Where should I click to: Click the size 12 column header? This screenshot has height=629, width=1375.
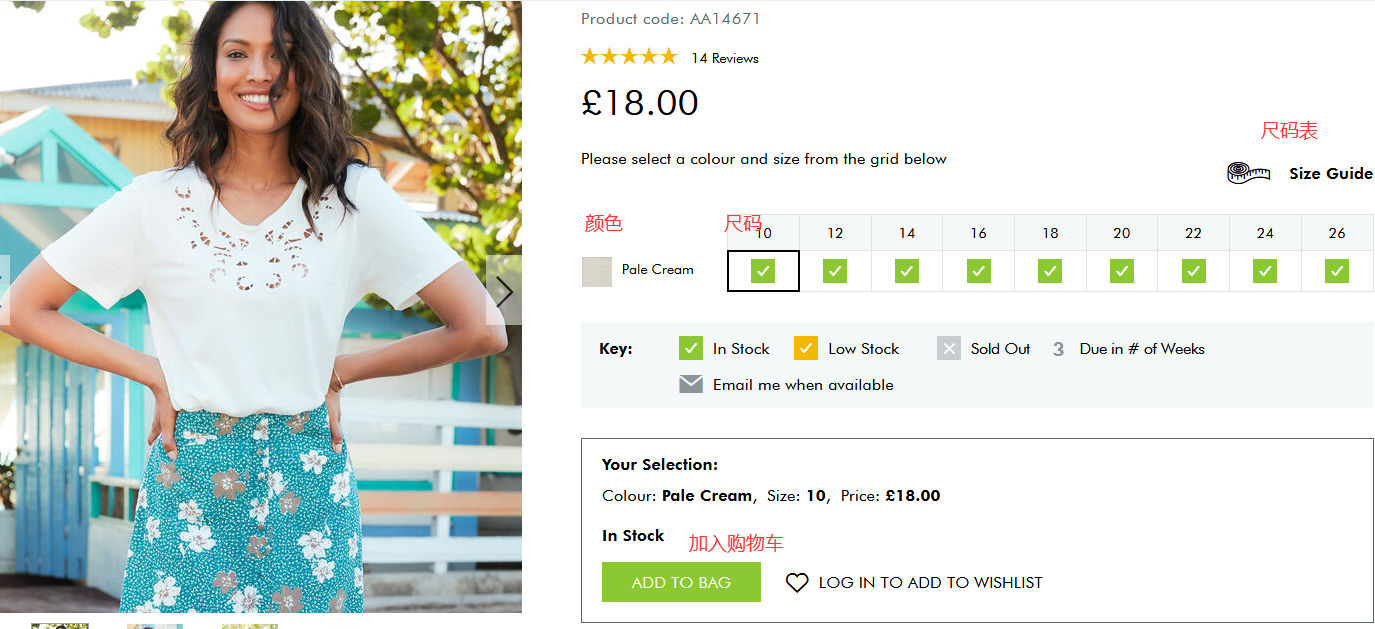835,233
